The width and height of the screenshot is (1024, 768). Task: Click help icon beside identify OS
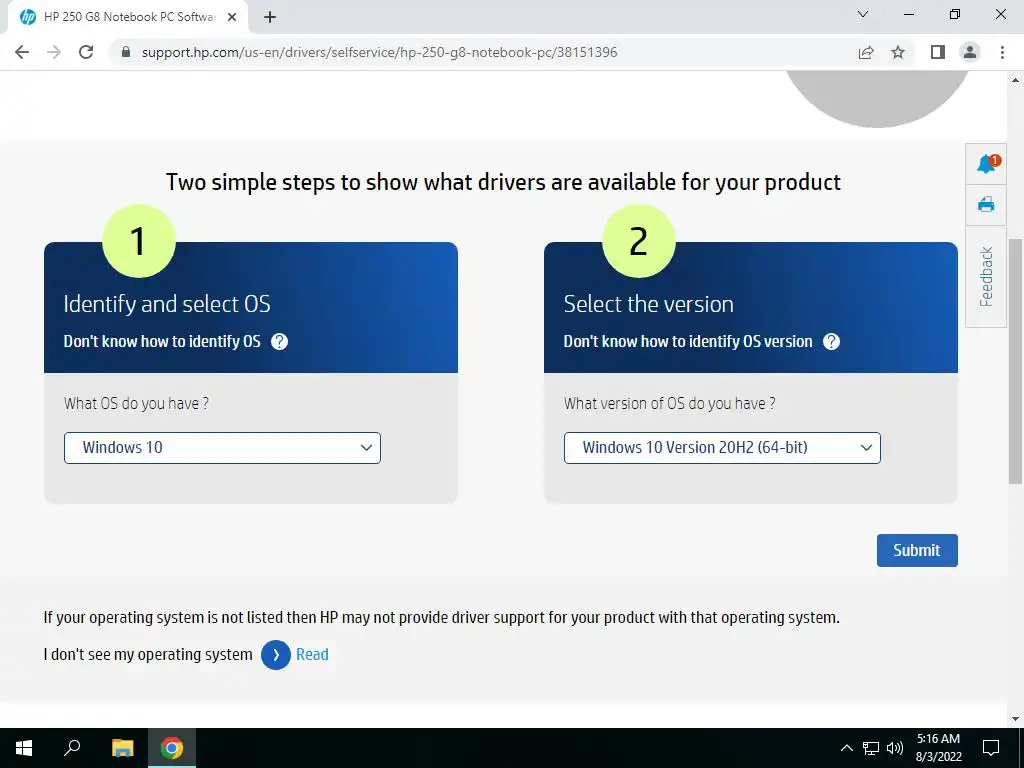pyautogui.click(x=280, y=342)
